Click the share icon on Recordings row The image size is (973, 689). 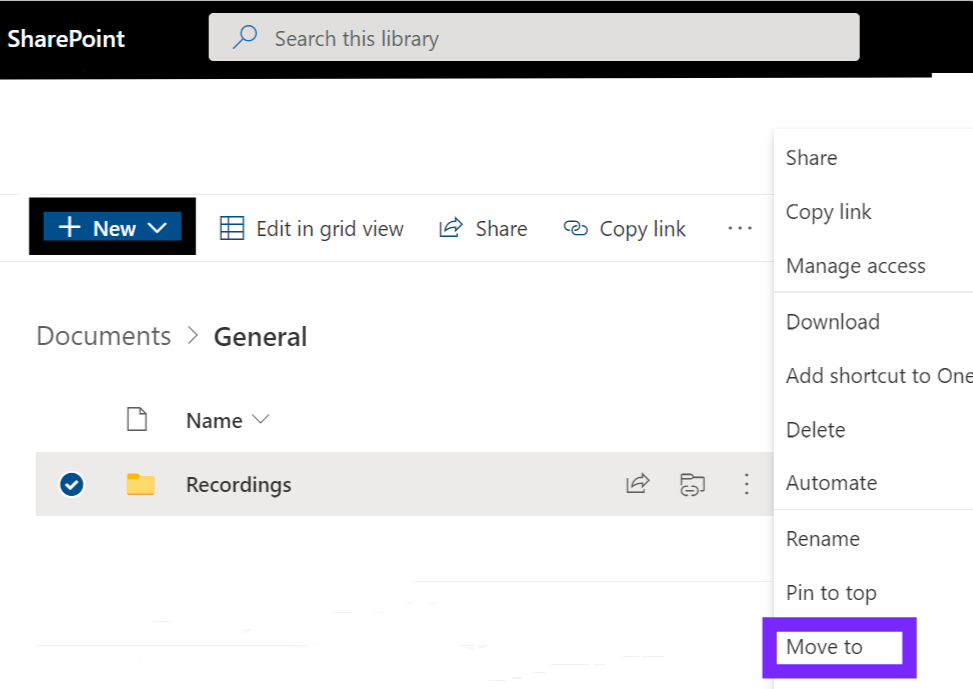(637, 484)
